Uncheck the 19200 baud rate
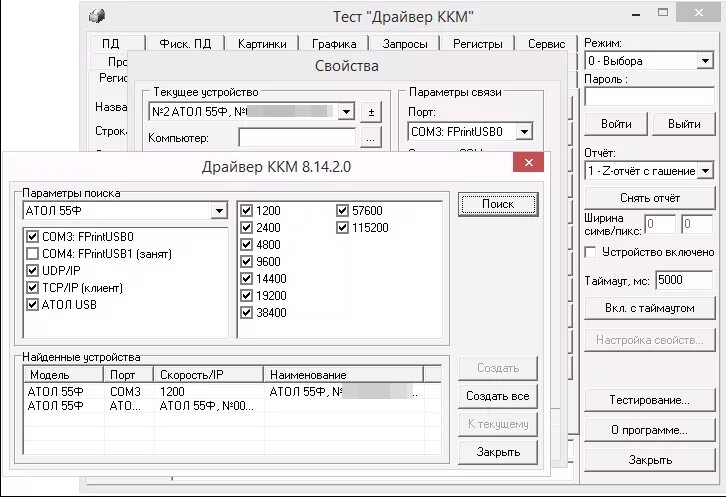Screen dimensions: 726x497 [246, 296]
